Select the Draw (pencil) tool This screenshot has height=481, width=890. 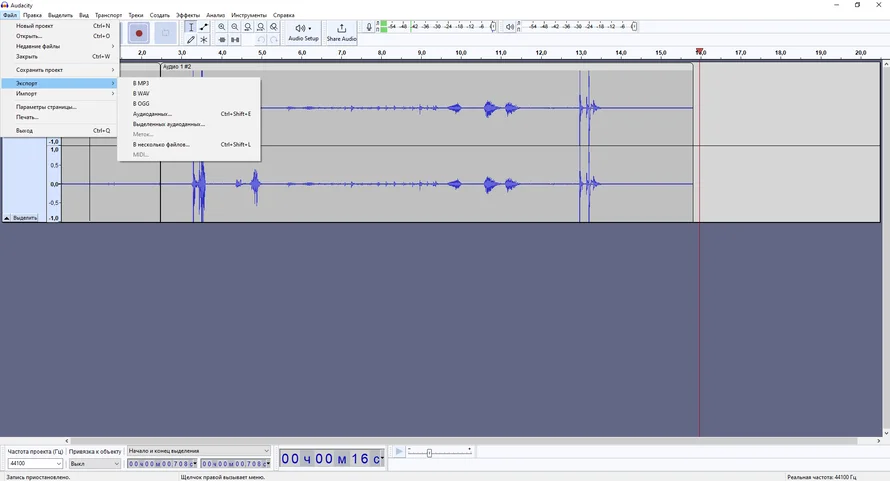[191, 40]
